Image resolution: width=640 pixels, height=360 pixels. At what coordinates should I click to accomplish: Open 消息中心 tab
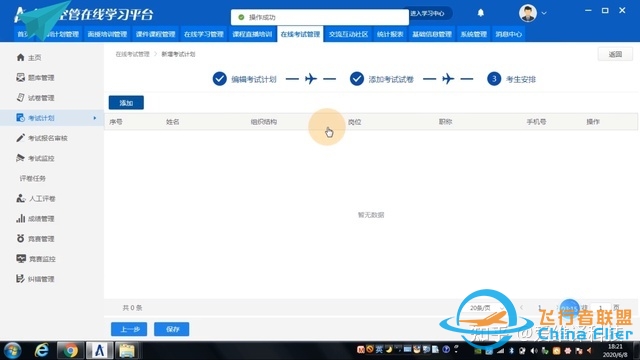click(x=509, y=34)
